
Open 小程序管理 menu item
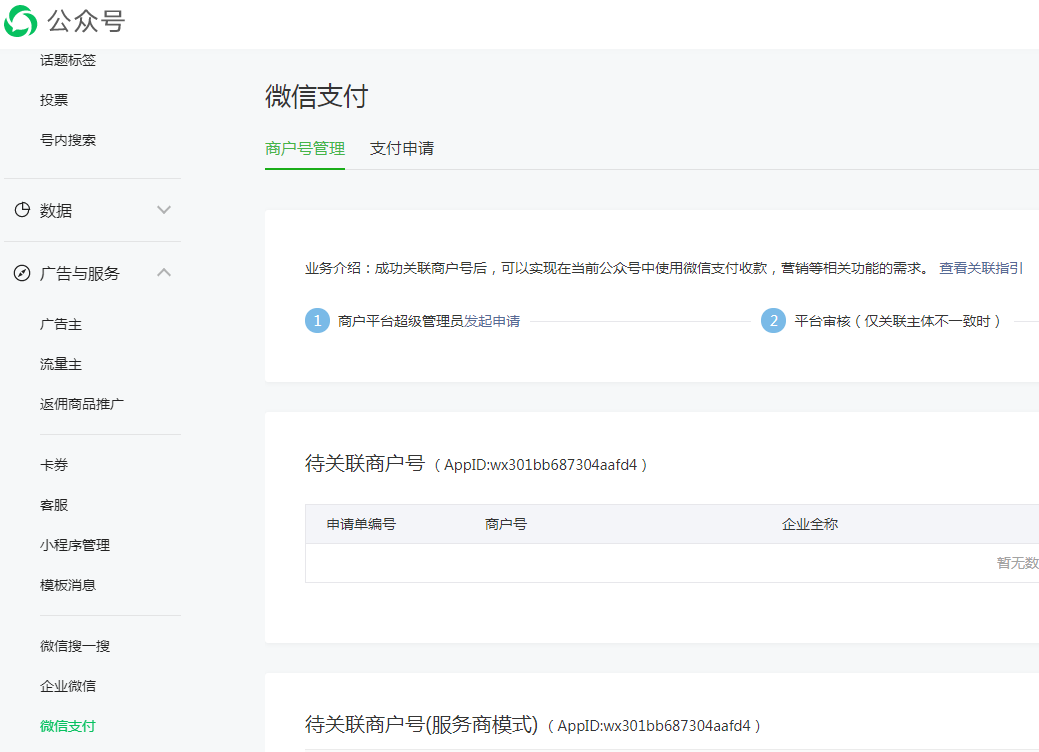pyautogui.click(x=75, y=545)
